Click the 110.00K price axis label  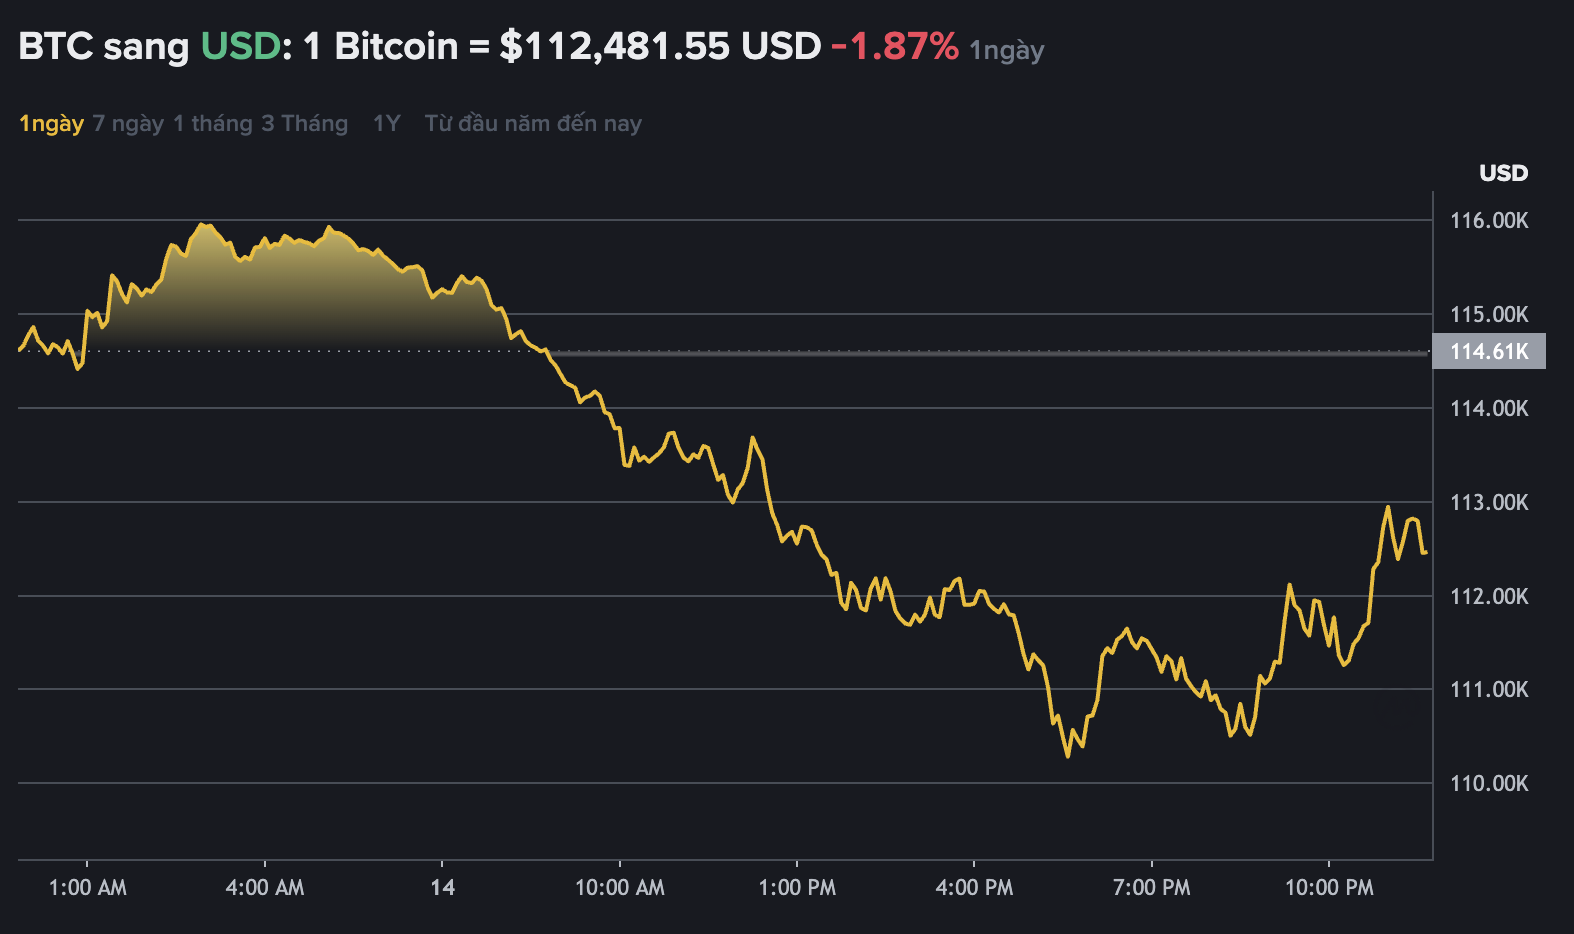pos(1489,783)
